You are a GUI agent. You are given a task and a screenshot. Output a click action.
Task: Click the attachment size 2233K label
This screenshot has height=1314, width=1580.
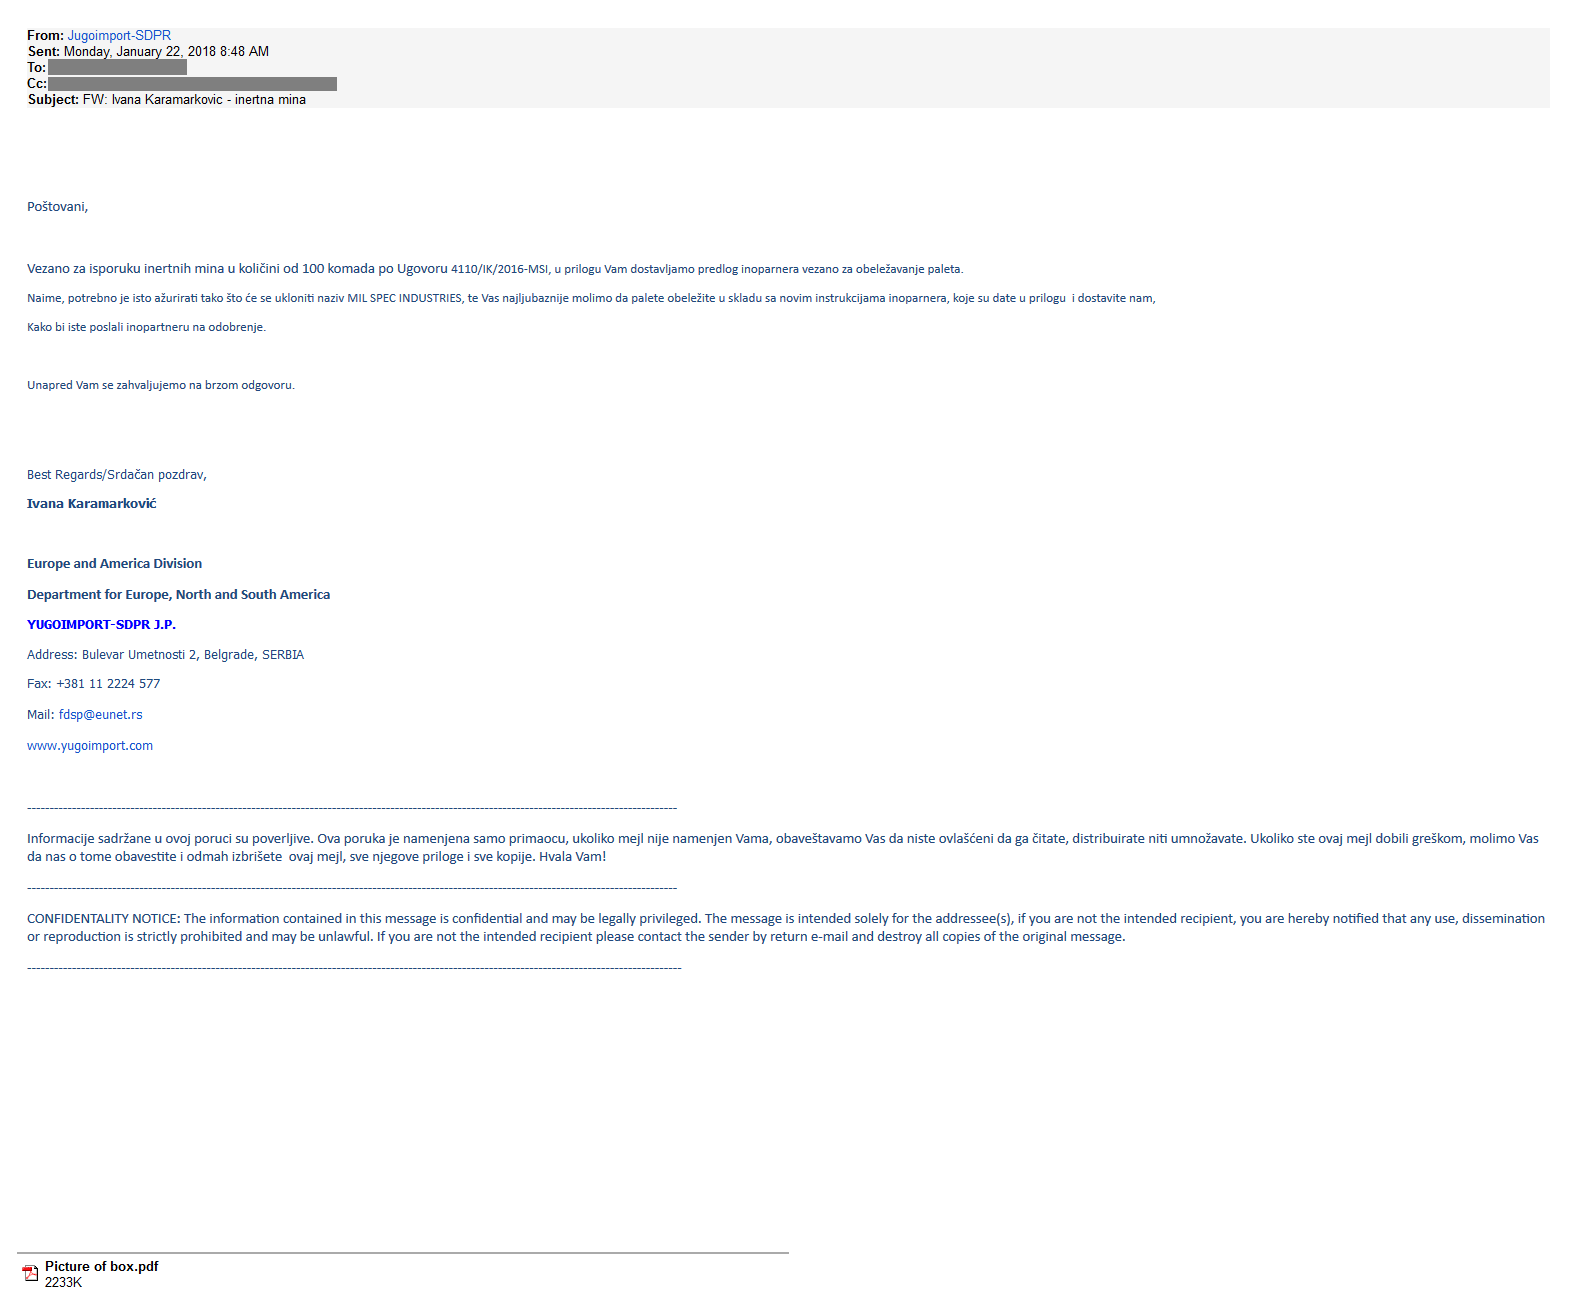pos(63,1282)
